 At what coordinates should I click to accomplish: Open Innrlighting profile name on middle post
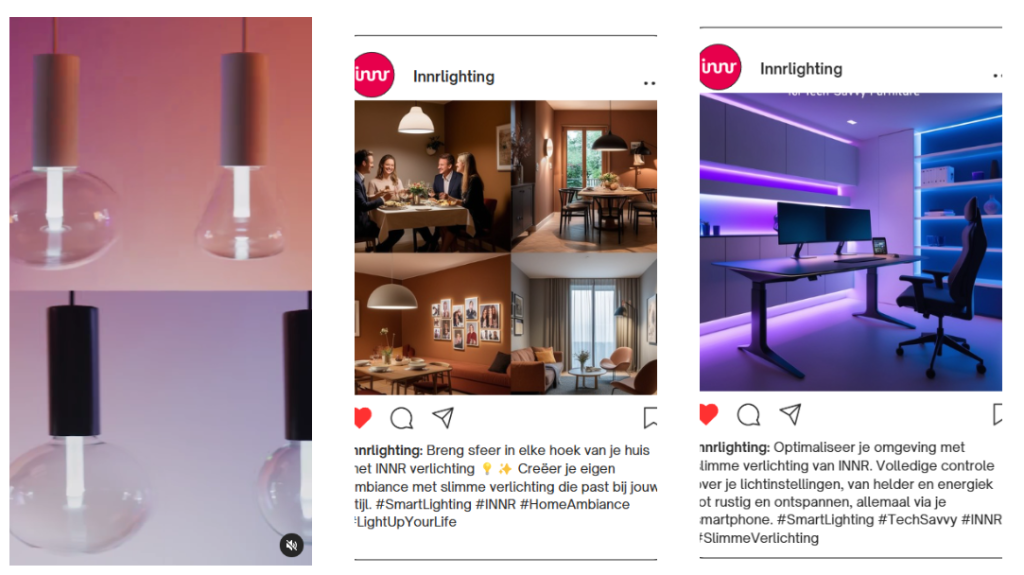point(454,76)
